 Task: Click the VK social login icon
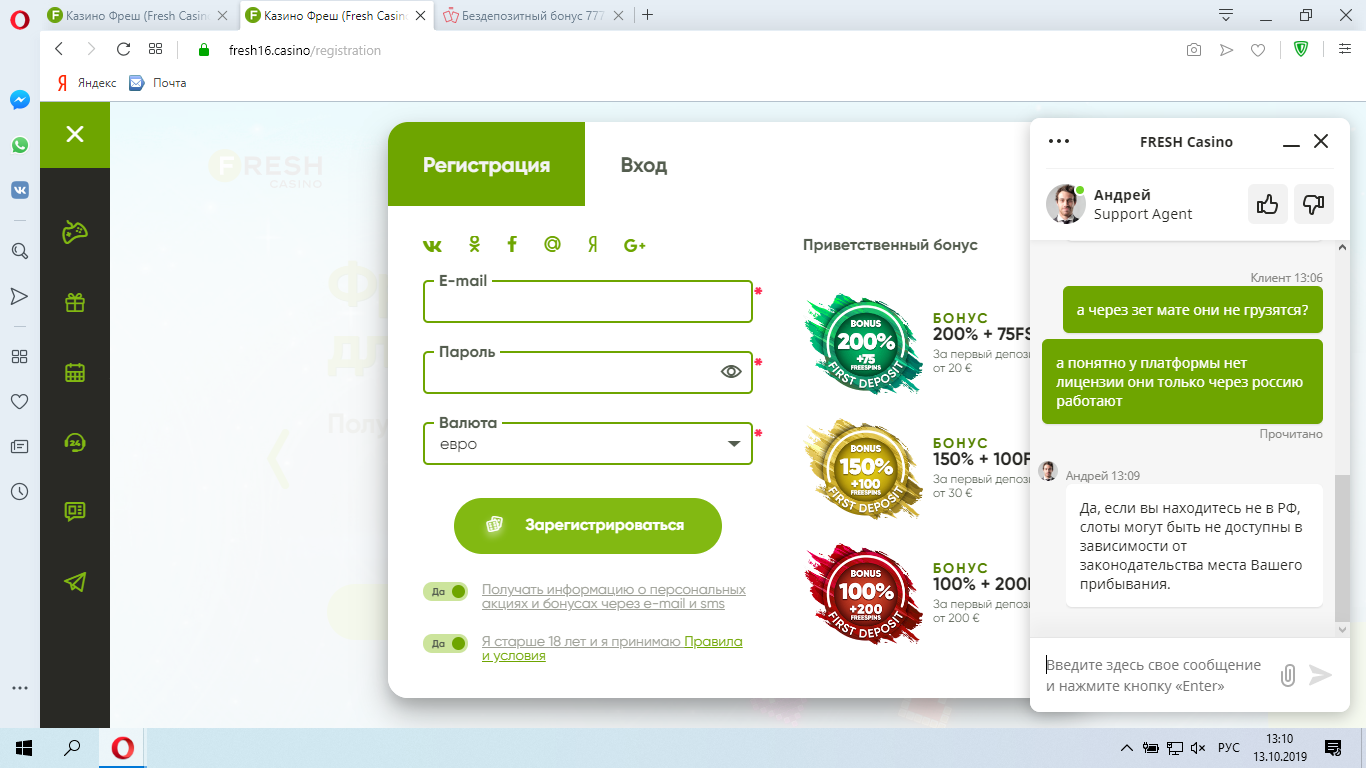[x=432, y=245]
